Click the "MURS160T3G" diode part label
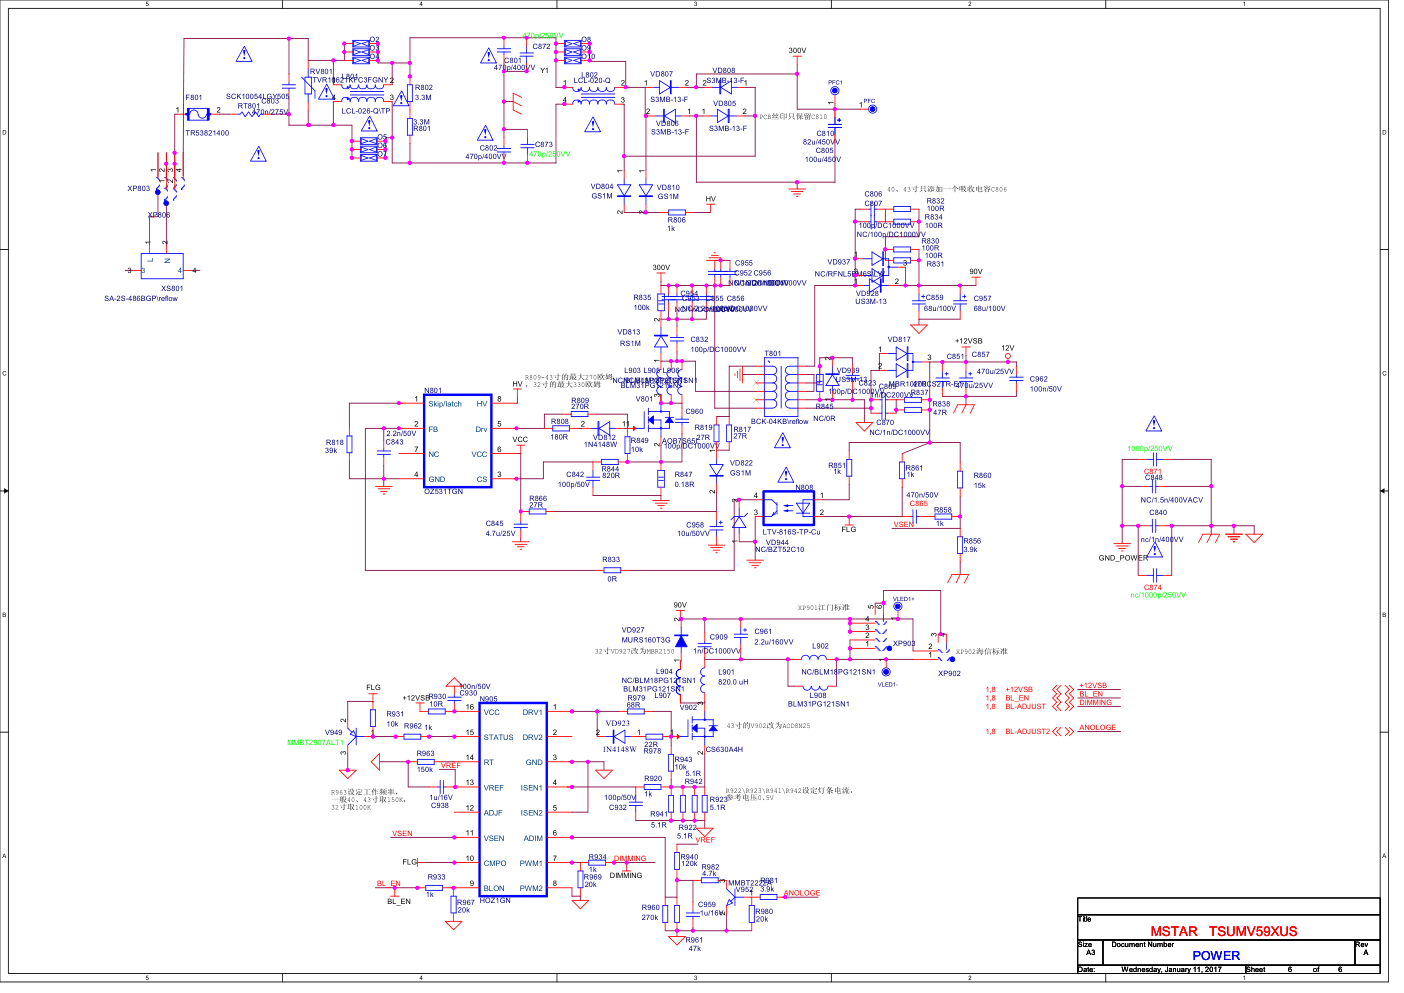The height and width of the screenshot is (993, 1404). (x=646, y=640)
